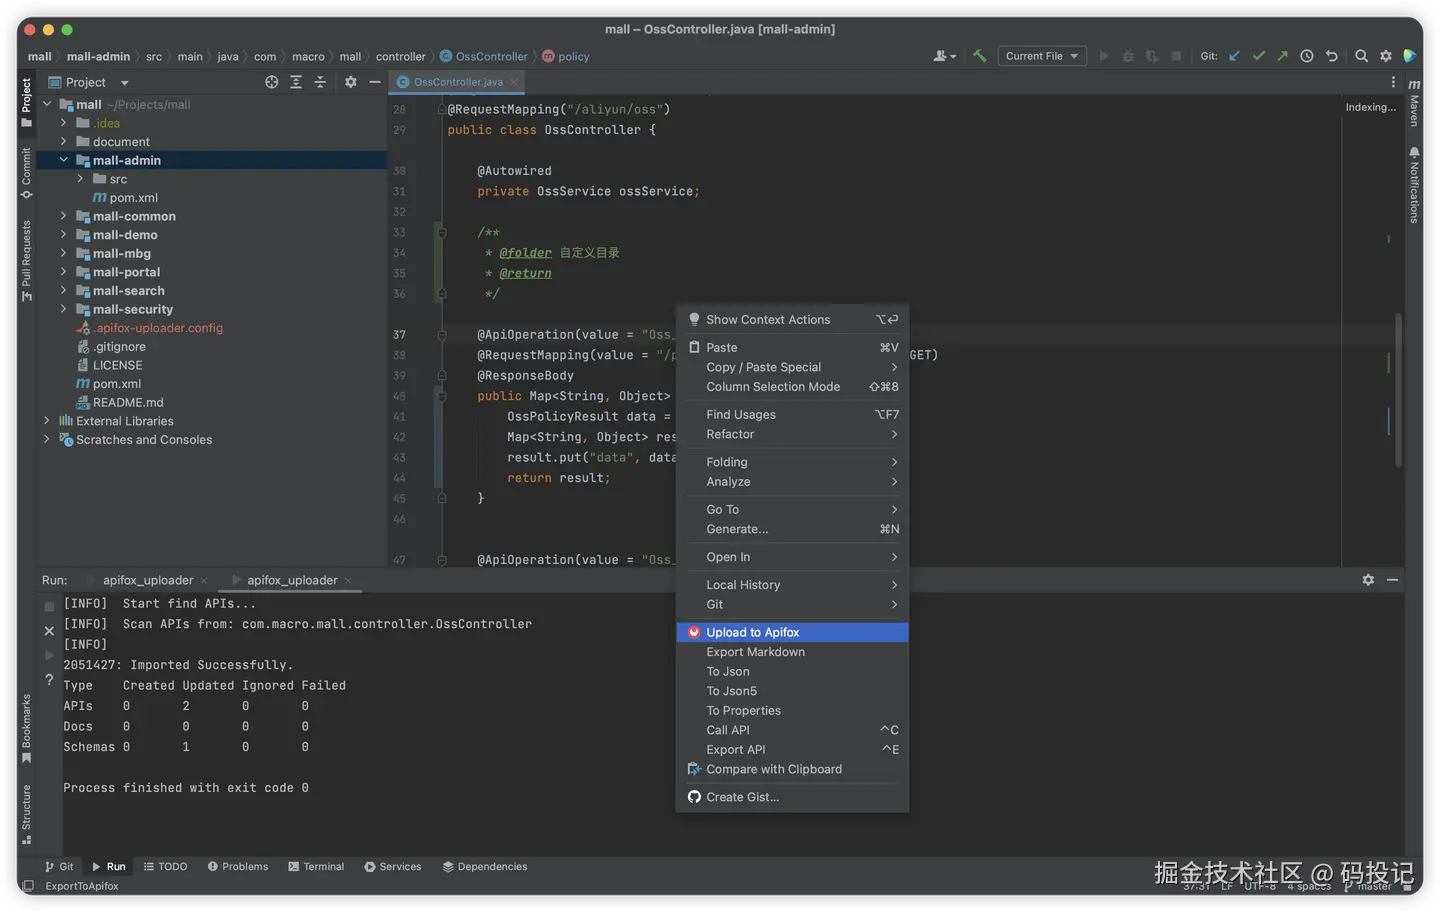Expand the mall-common module folder
Screen dimensions: 1440x912
pyautogui.click(x=63, y=216)
